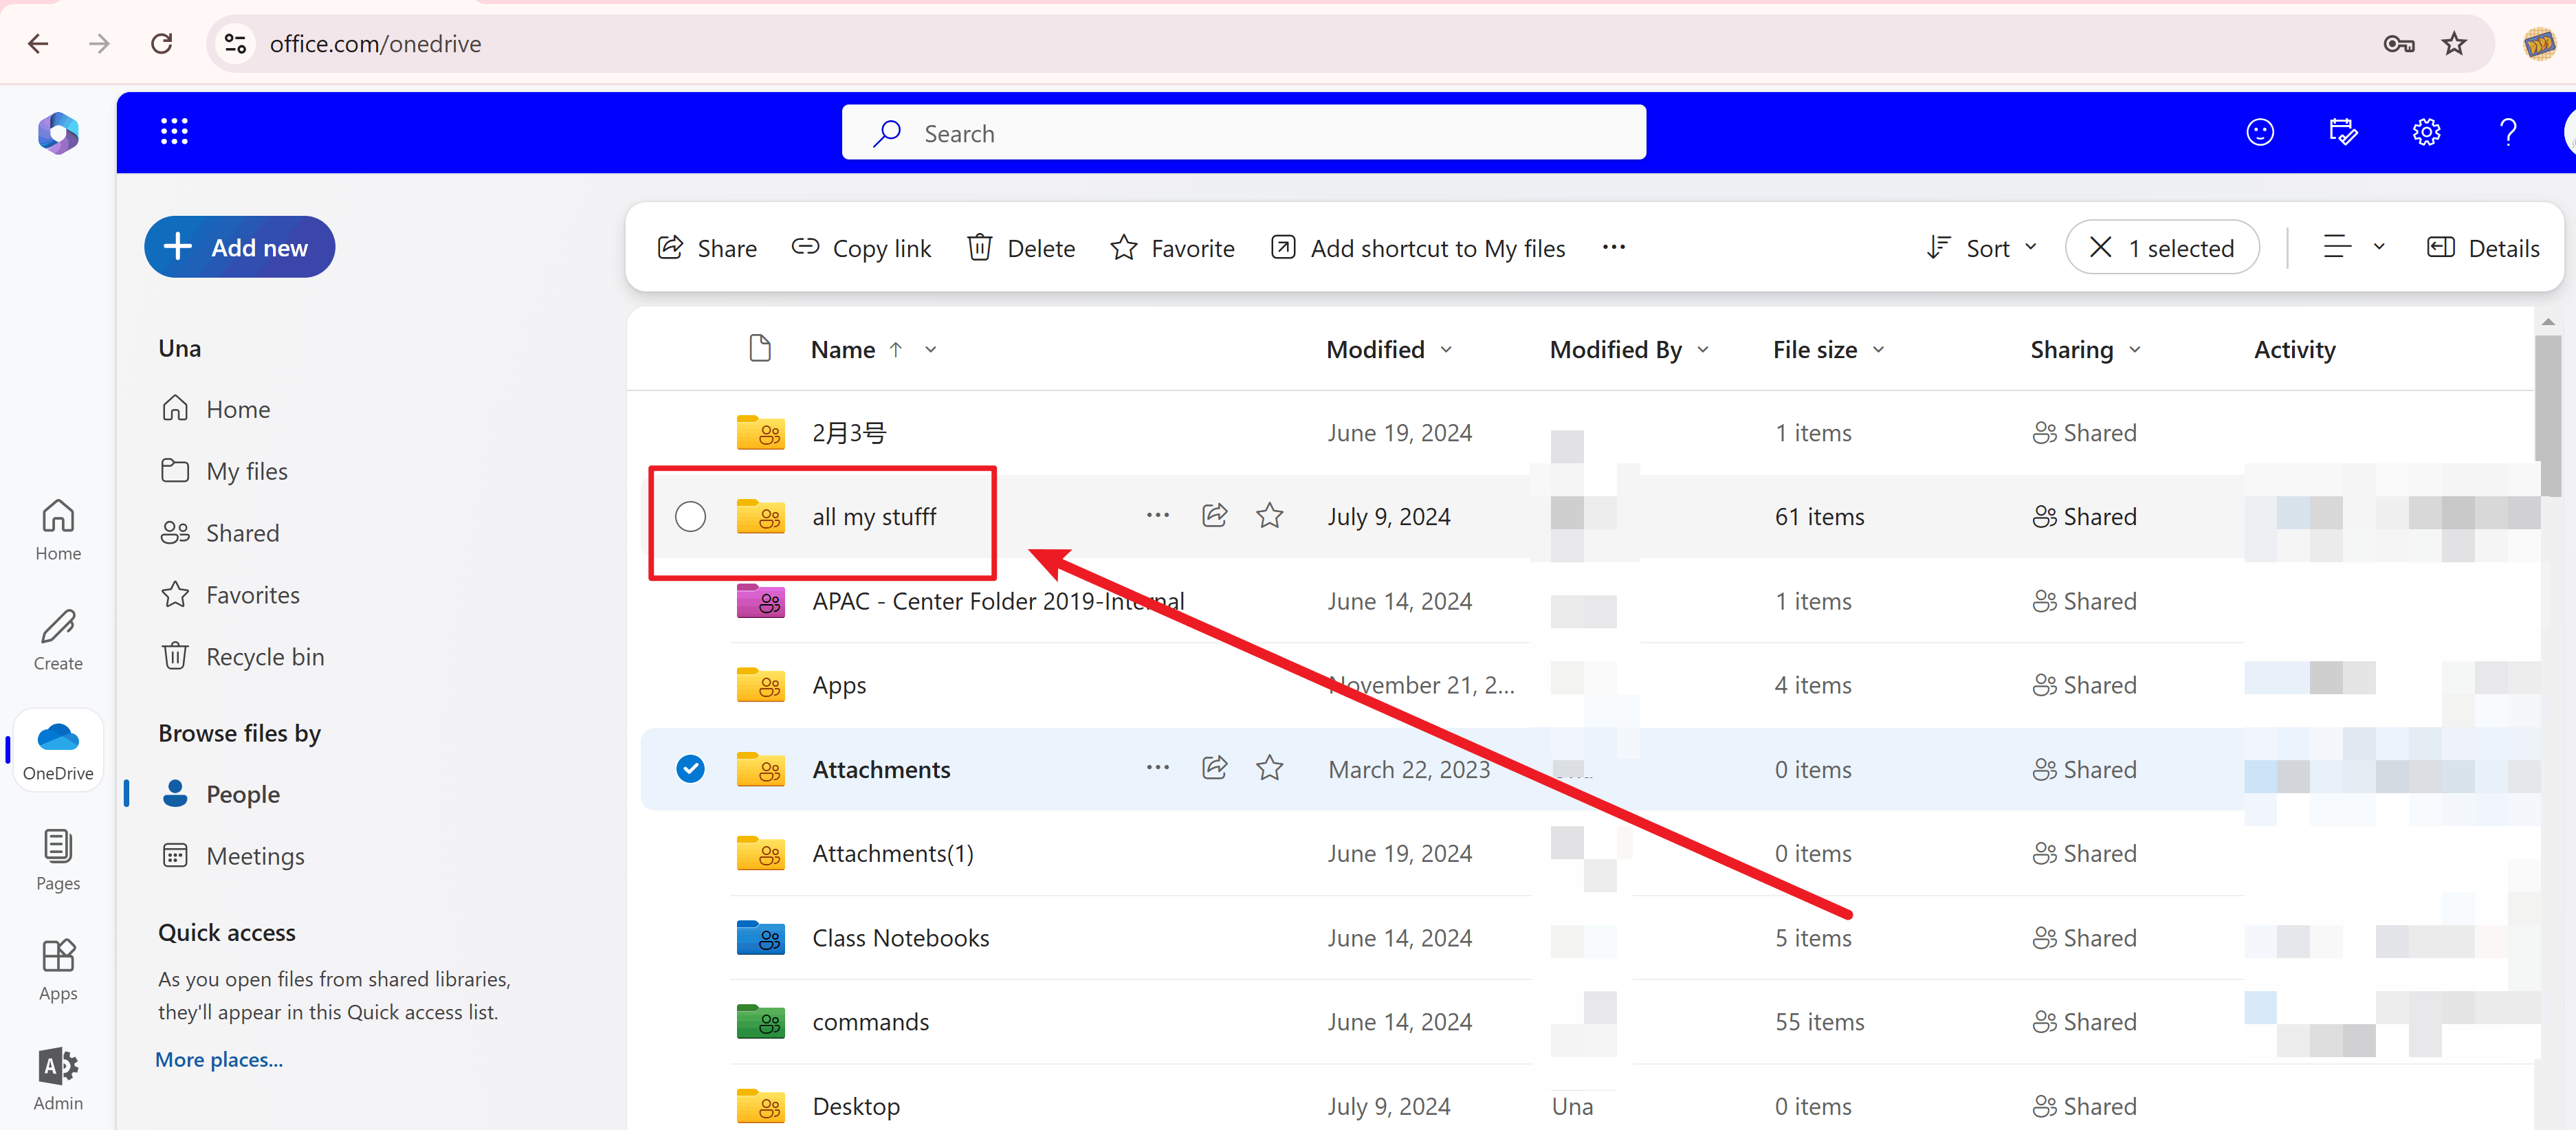
Task: Open the app launcher waffle icon
Action: [x=174, y=132]
